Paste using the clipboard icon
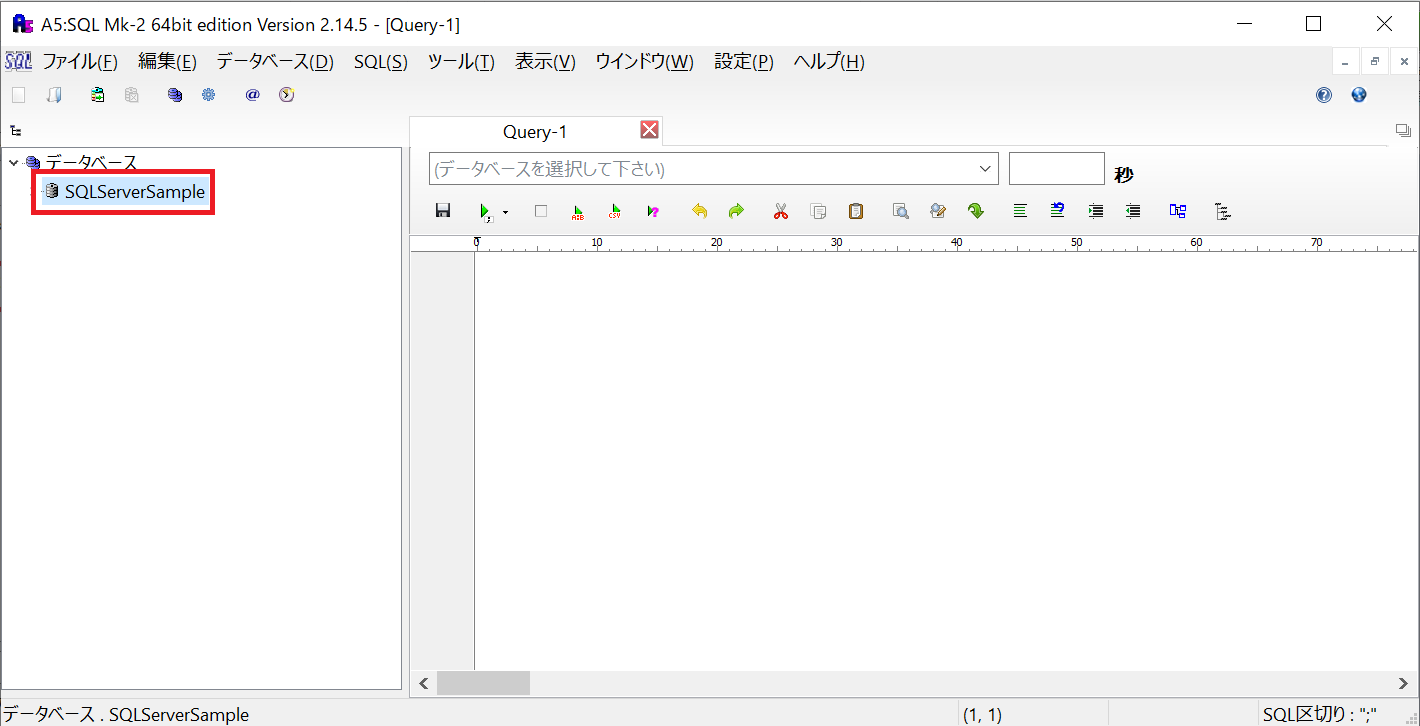Screen dimensions: 1420x726 tap(856, 211)
